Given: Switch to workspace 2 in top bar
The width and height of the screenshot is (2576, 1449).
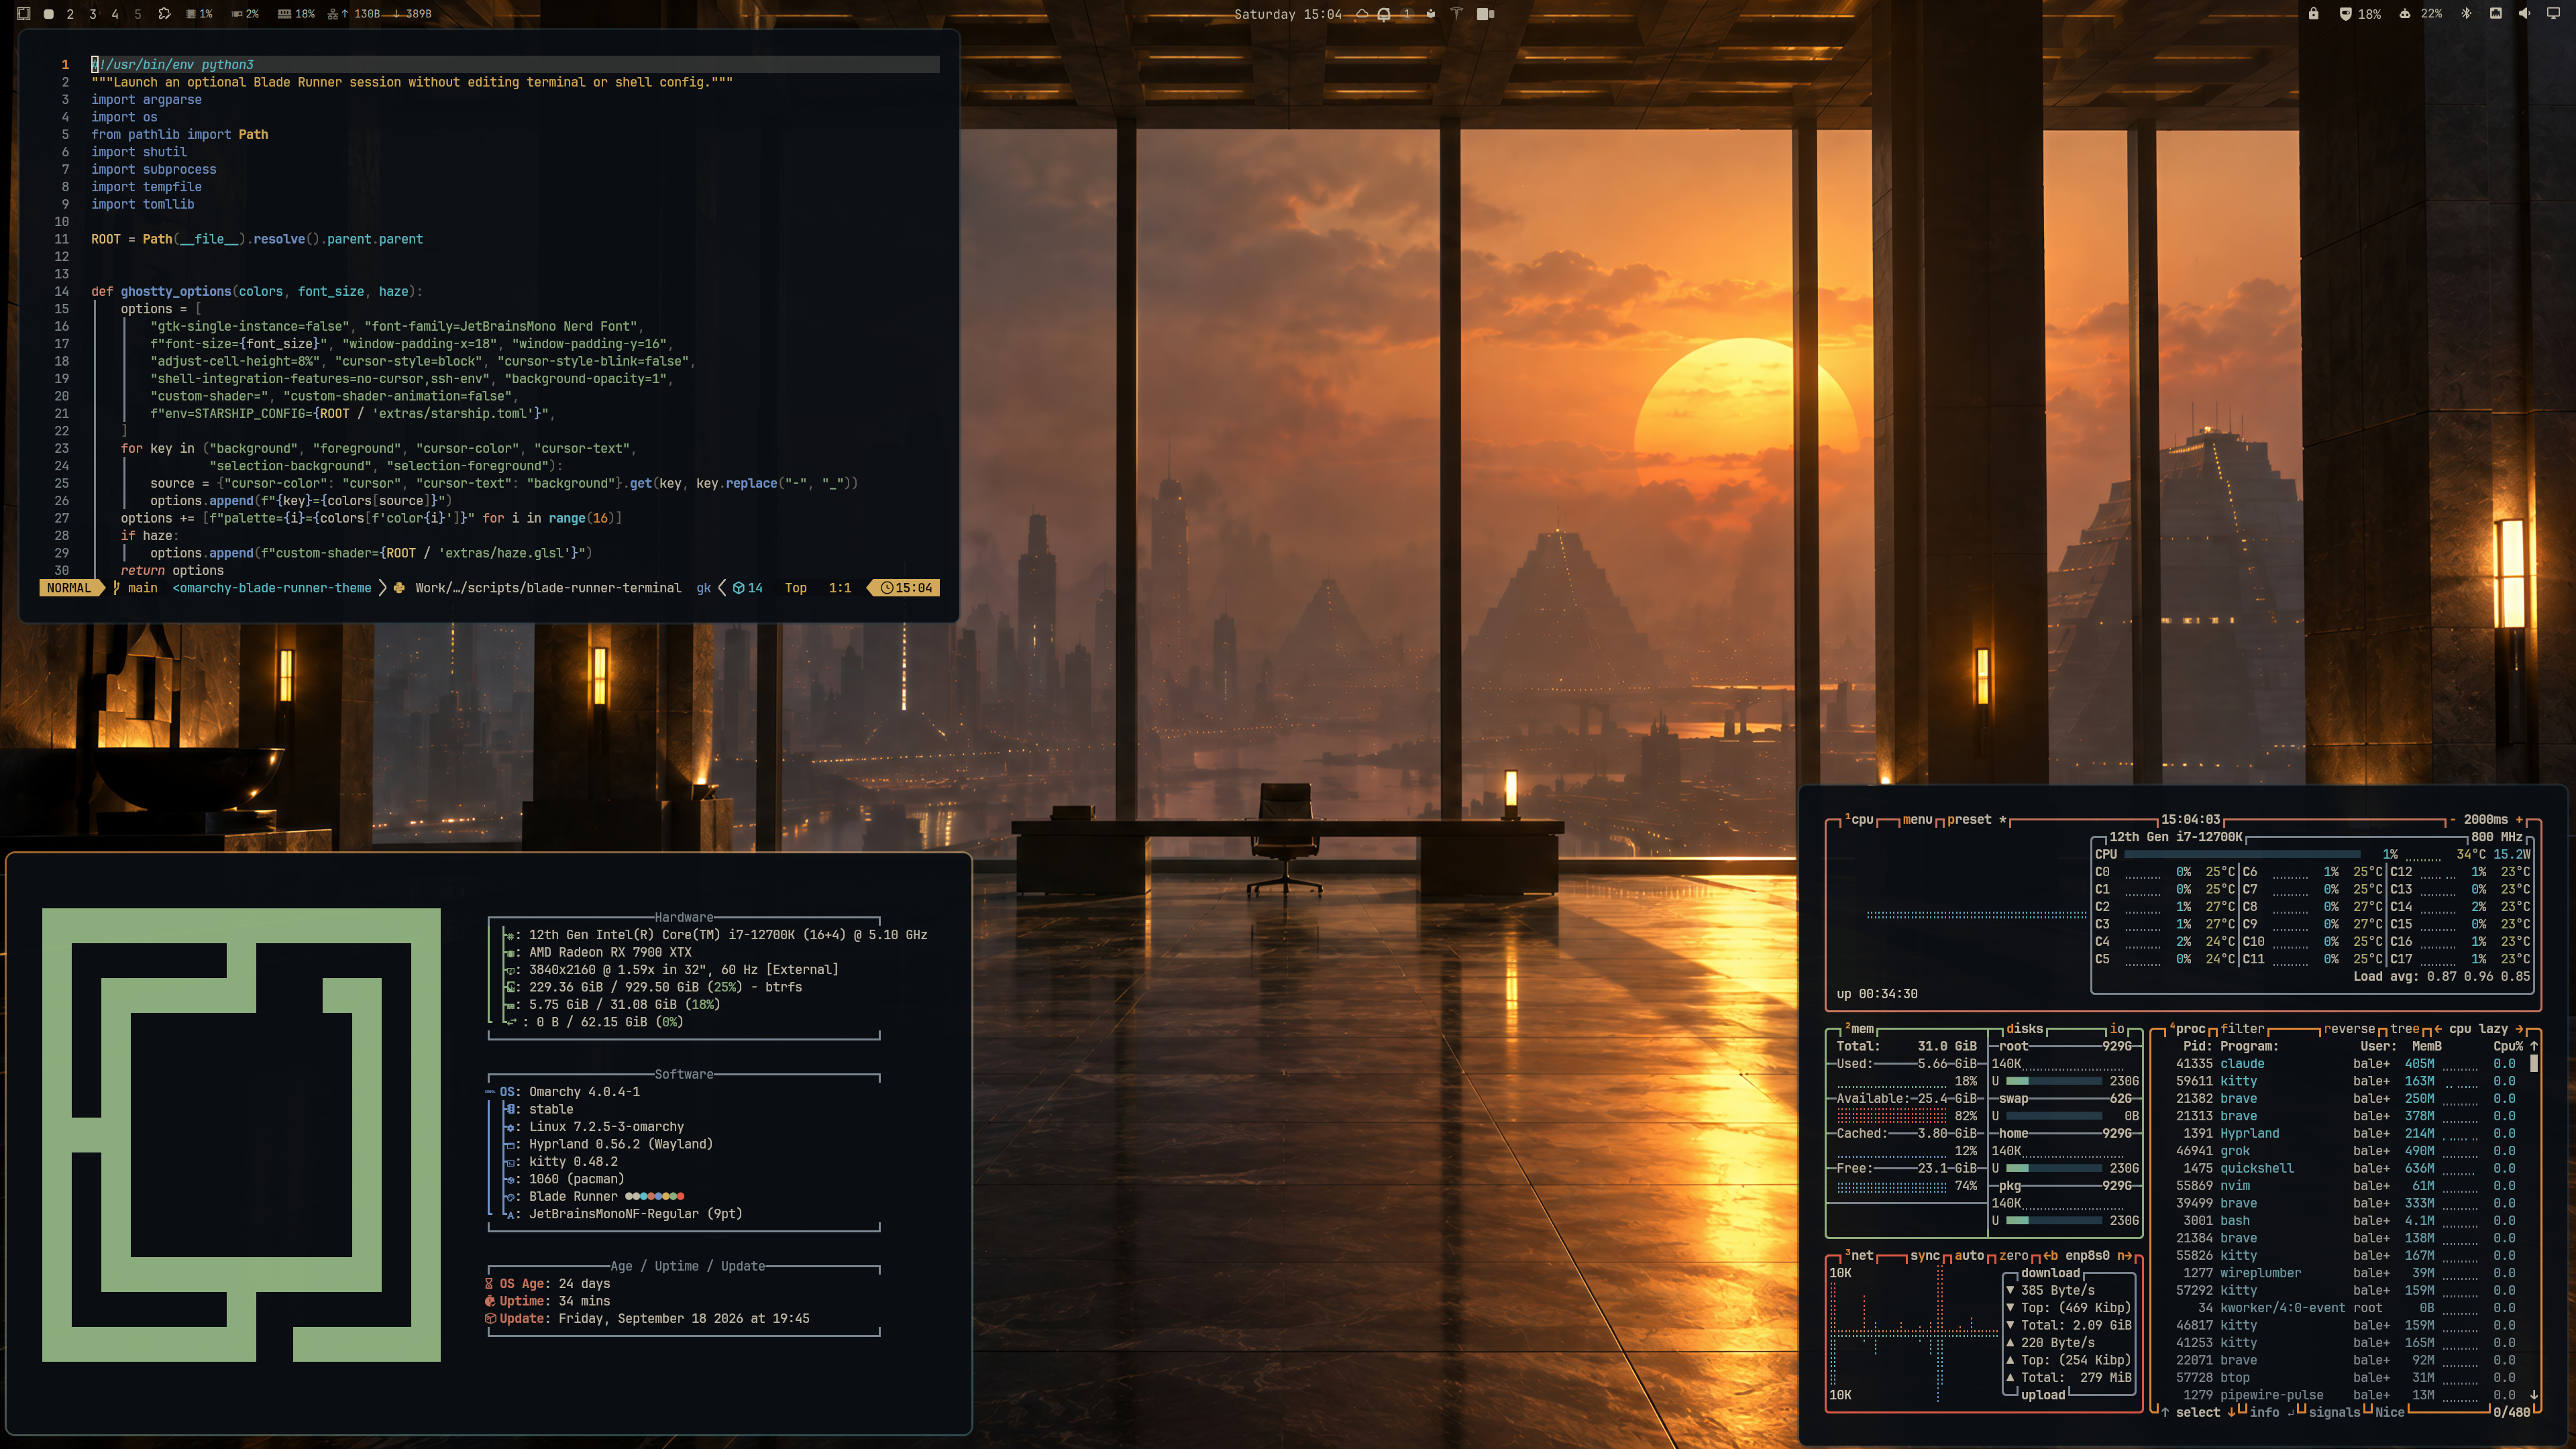Looking at the screenshot, I should pos(70,14).
